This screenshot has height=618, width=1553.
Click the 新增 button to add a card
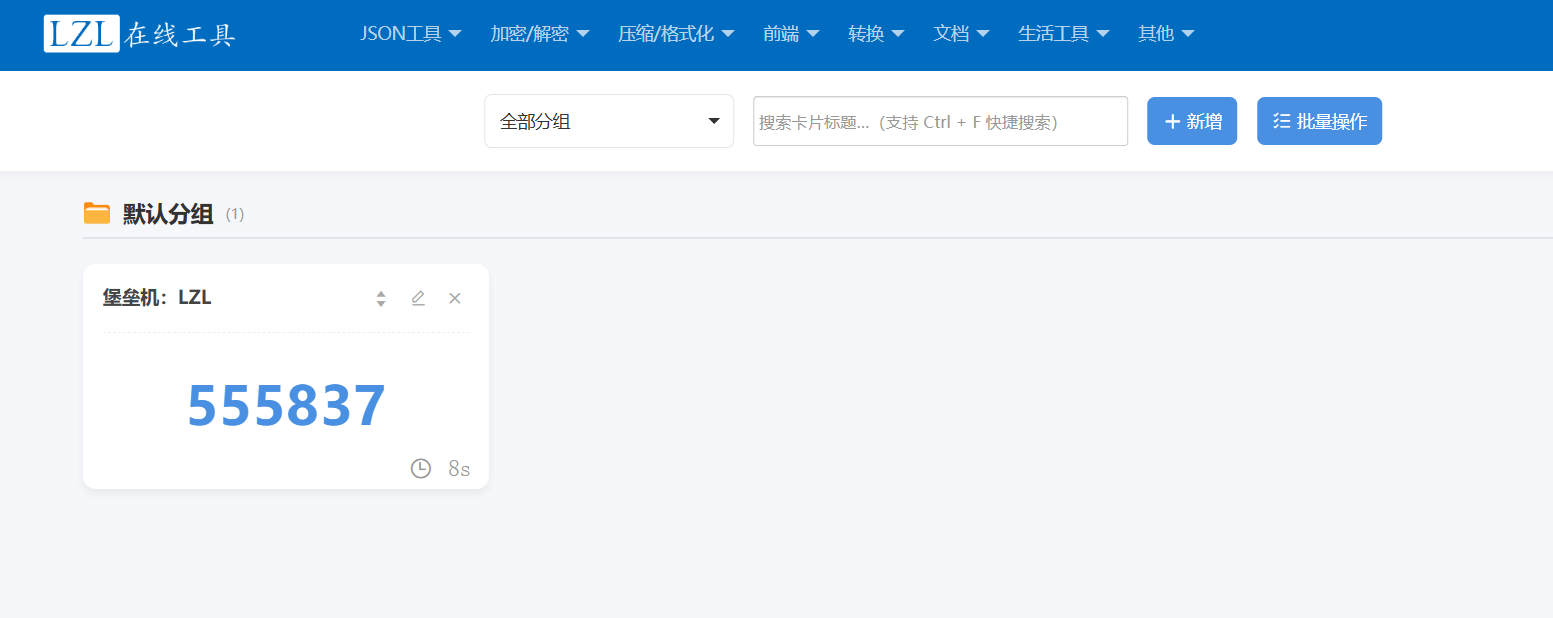coord(1192,120)
